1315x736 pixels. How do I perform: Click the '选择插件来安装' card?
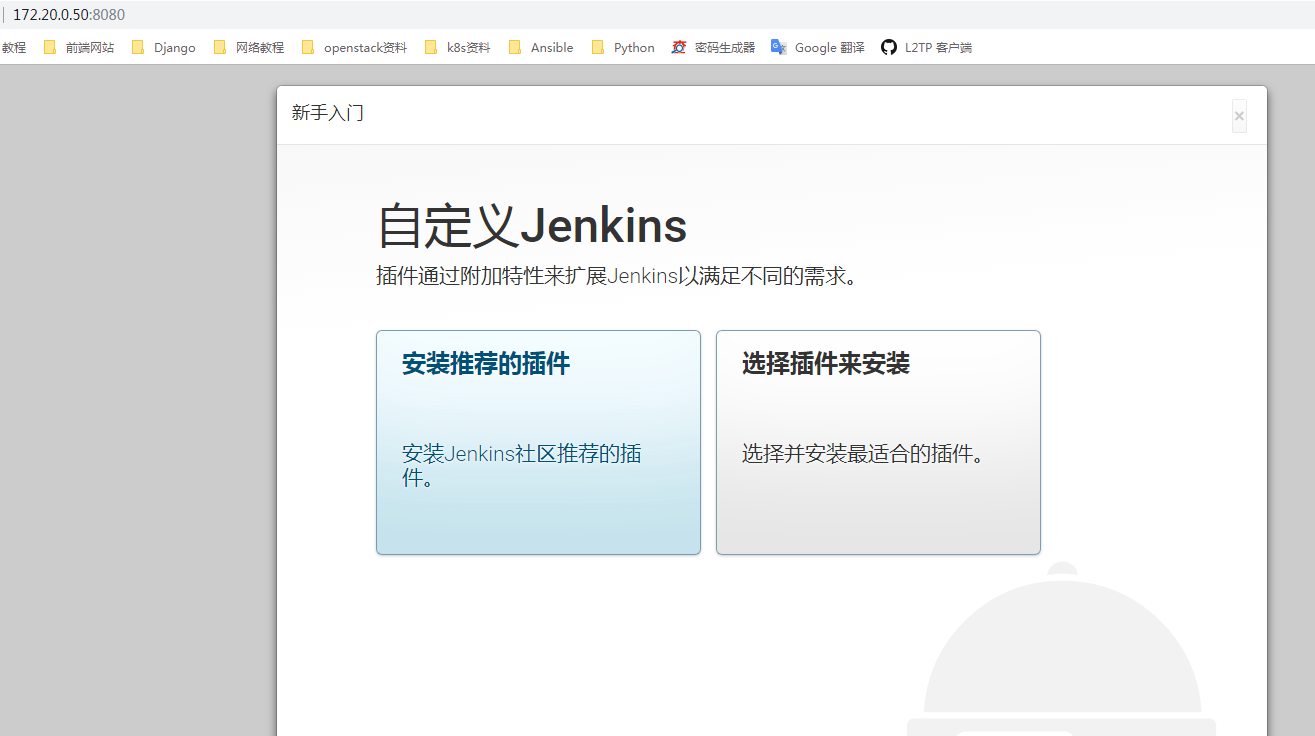click(x=878, y=442)
